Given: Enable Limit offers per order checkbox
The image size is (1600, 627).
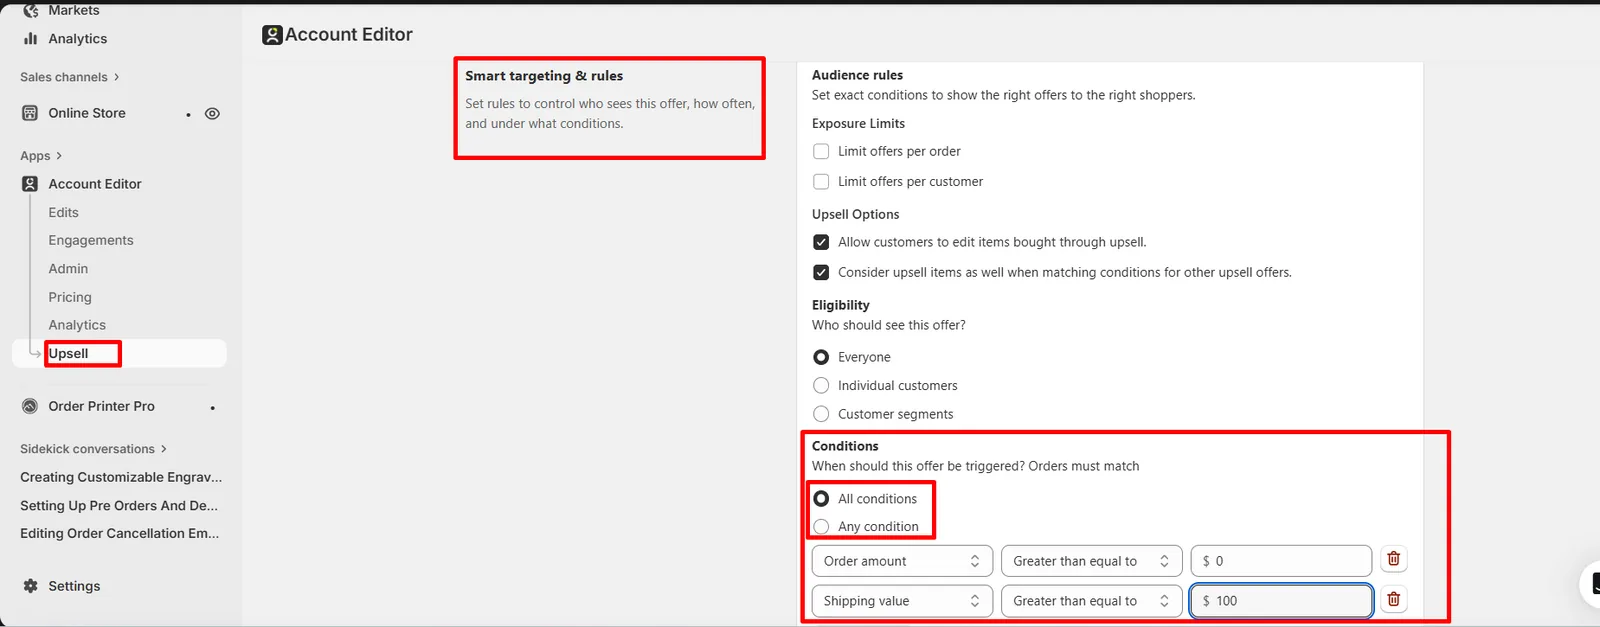Looking at the screenshot, I should tap(821, 151).
